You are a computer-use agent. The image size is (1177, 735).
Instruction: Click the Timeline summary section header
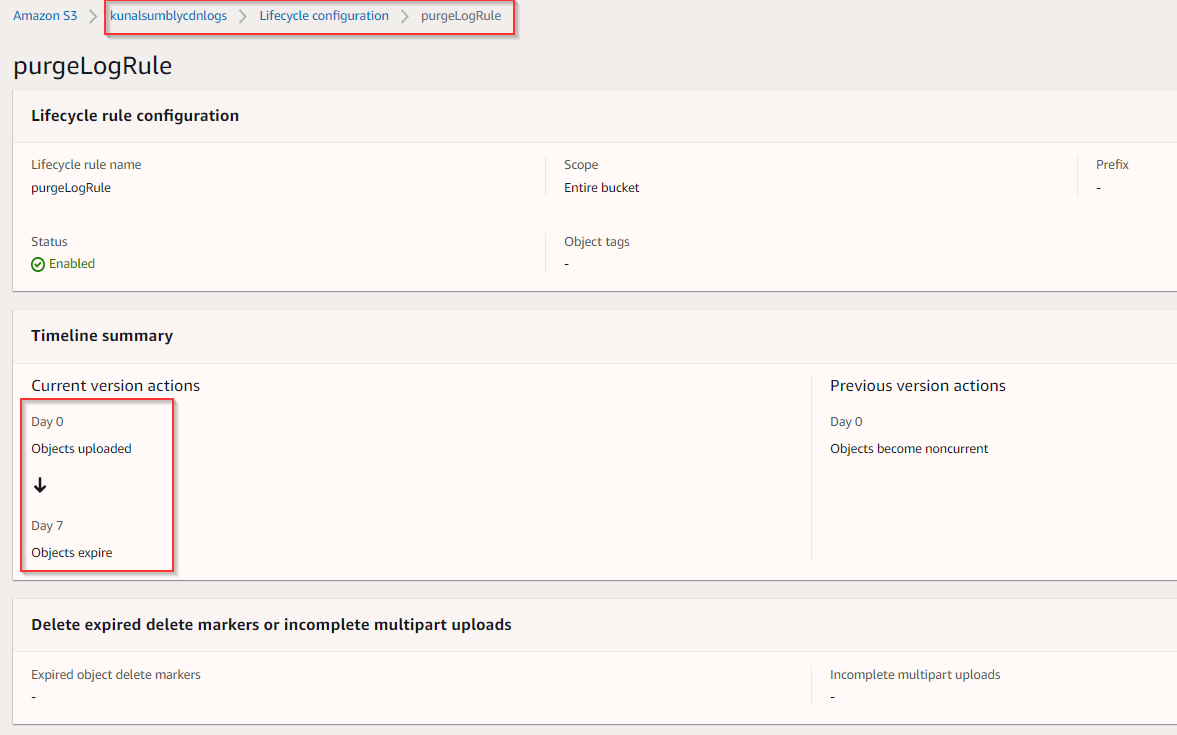[x=101, y=335]
